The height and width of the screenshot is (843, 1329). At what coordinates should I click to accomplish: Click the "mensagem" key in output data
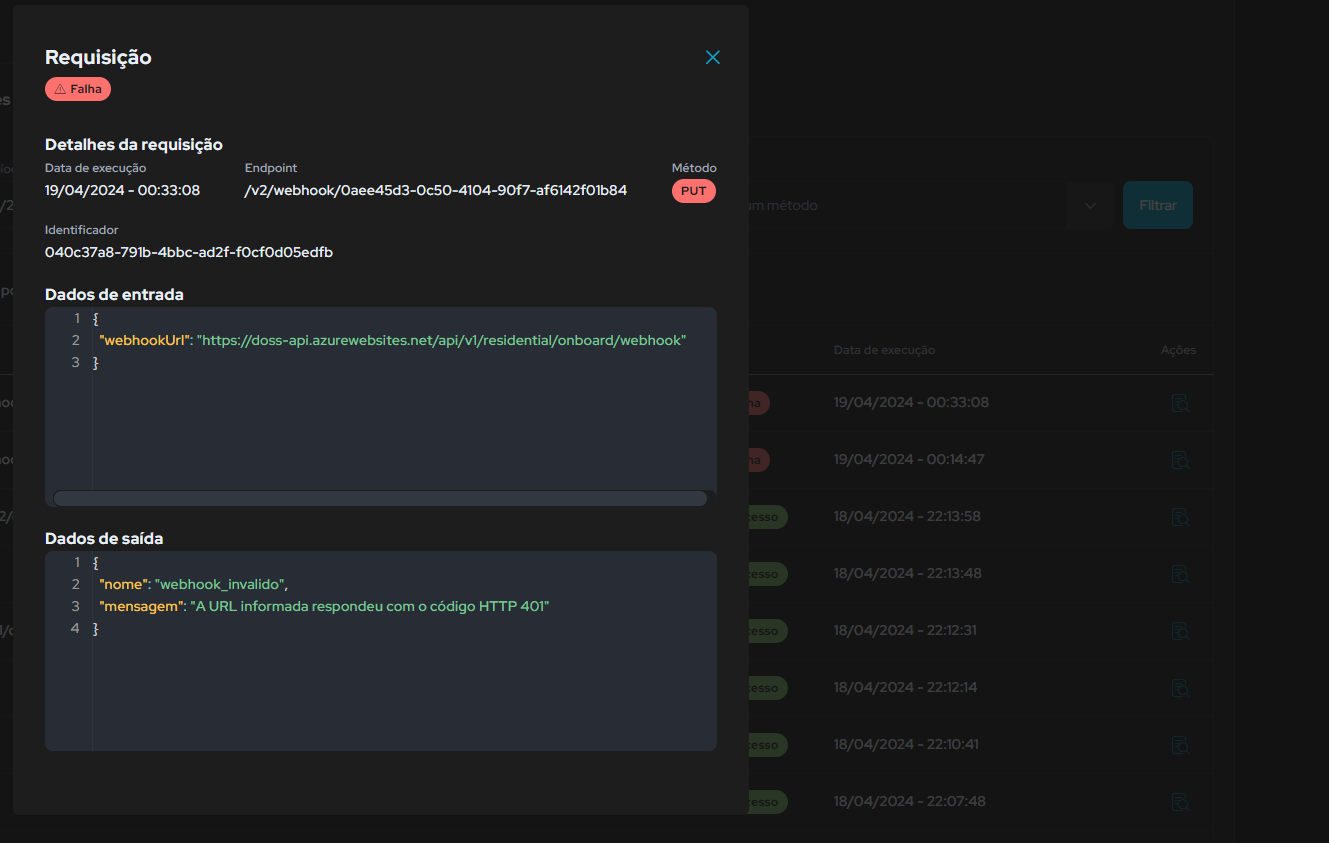[141, 606]
